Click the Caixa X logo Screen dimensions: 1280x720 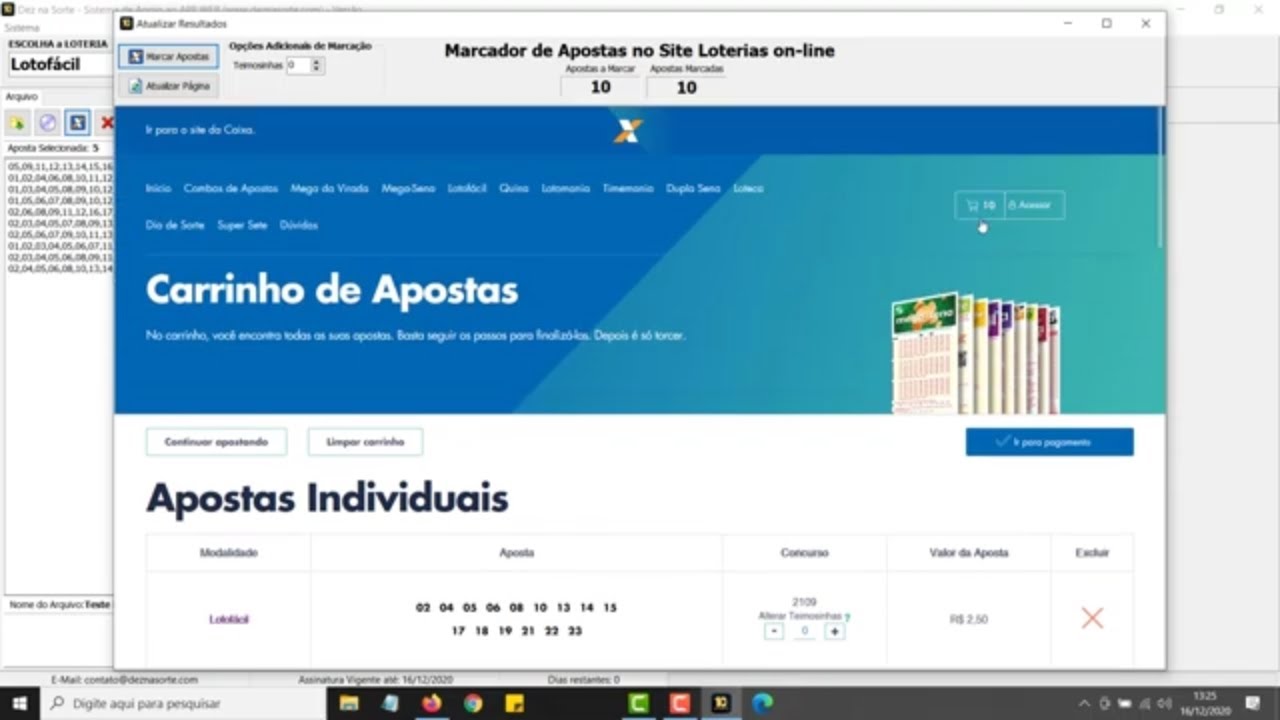[628, 130]
